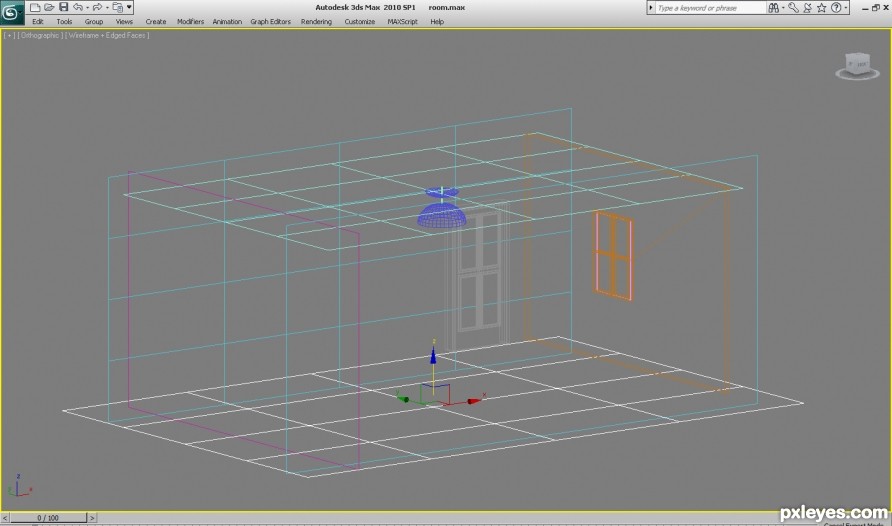Screen dimensions: 892x526
Task: Open the Undo history dropdown arrow
Action: tap(87, 8)
